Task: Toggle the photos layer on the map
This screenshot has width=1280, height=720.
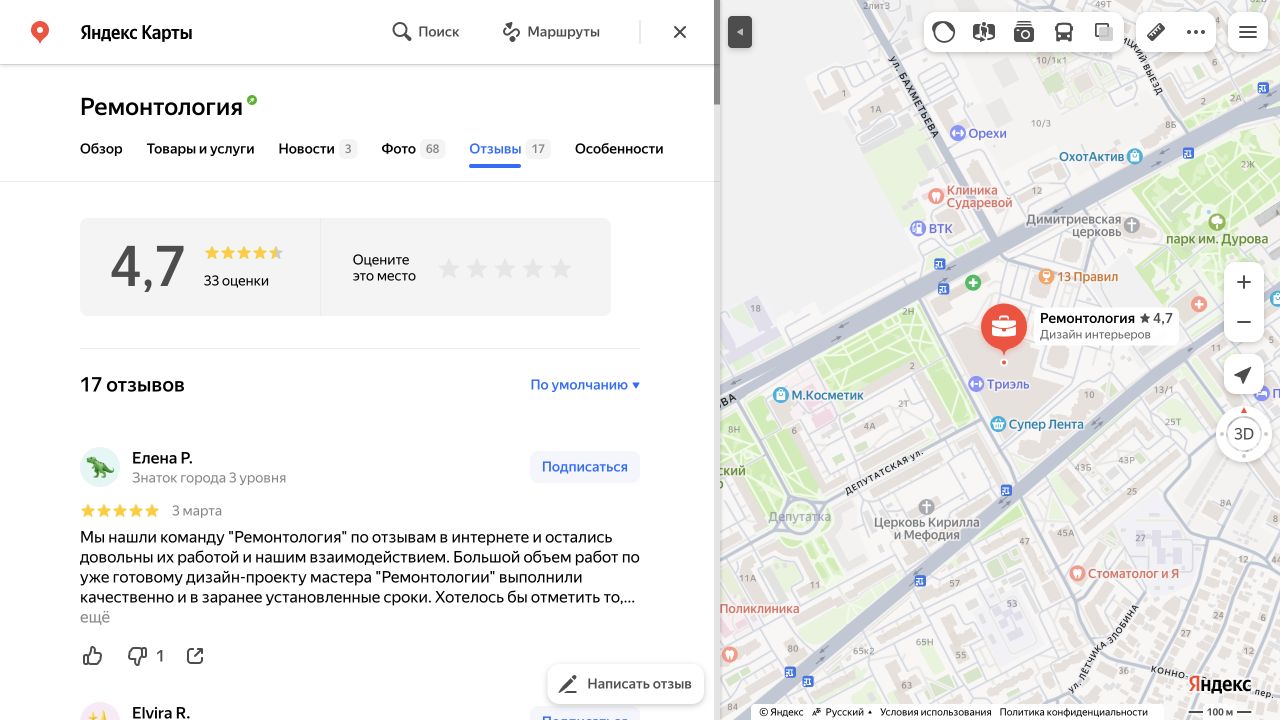Action: [1024, 32]
